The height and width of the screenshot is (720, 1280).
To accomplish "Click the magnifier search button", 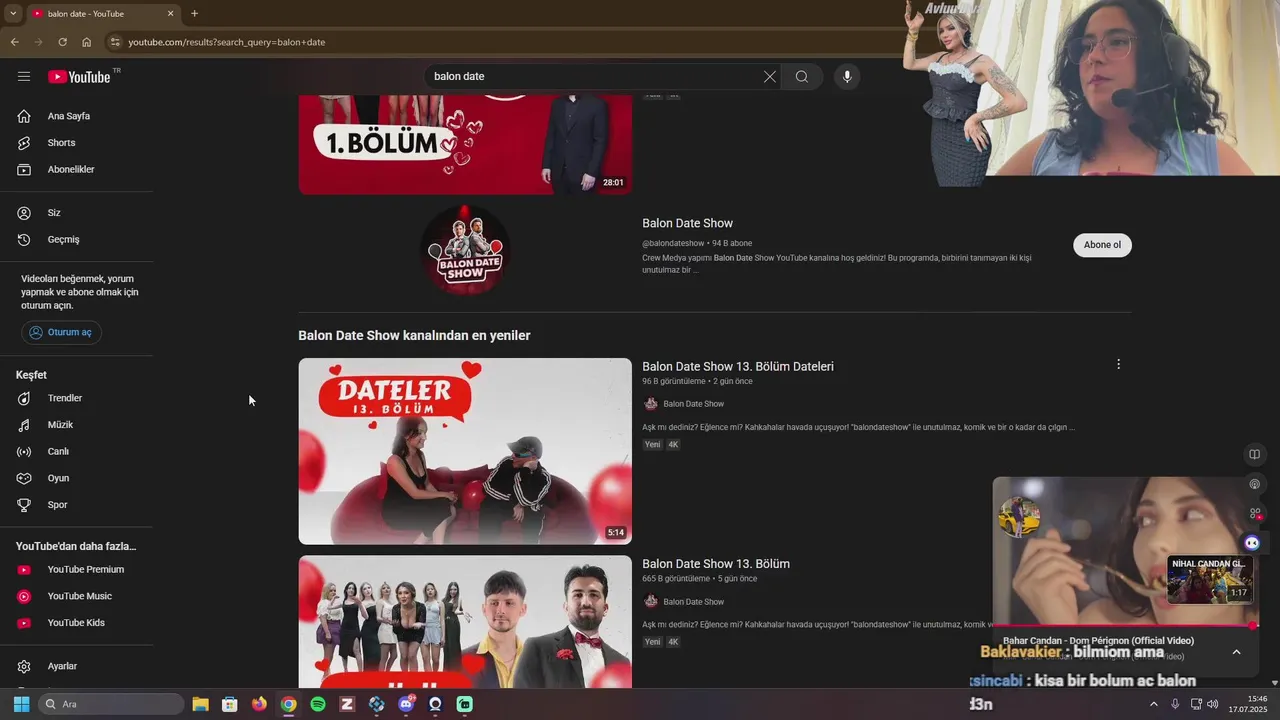I will [x=802, y=77].
